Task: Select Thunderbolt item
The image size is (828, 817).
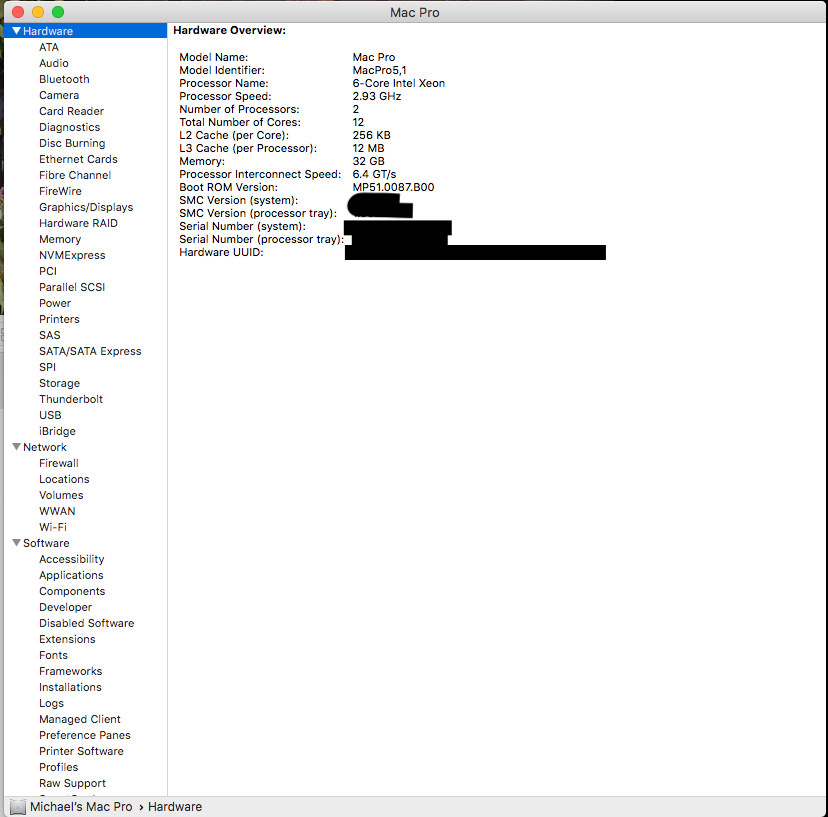Action: point(71,399)
